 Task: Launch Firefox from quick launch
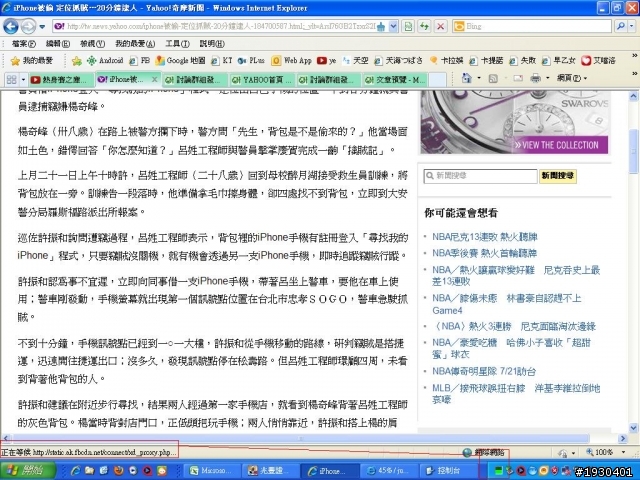(x=119, y=471)
